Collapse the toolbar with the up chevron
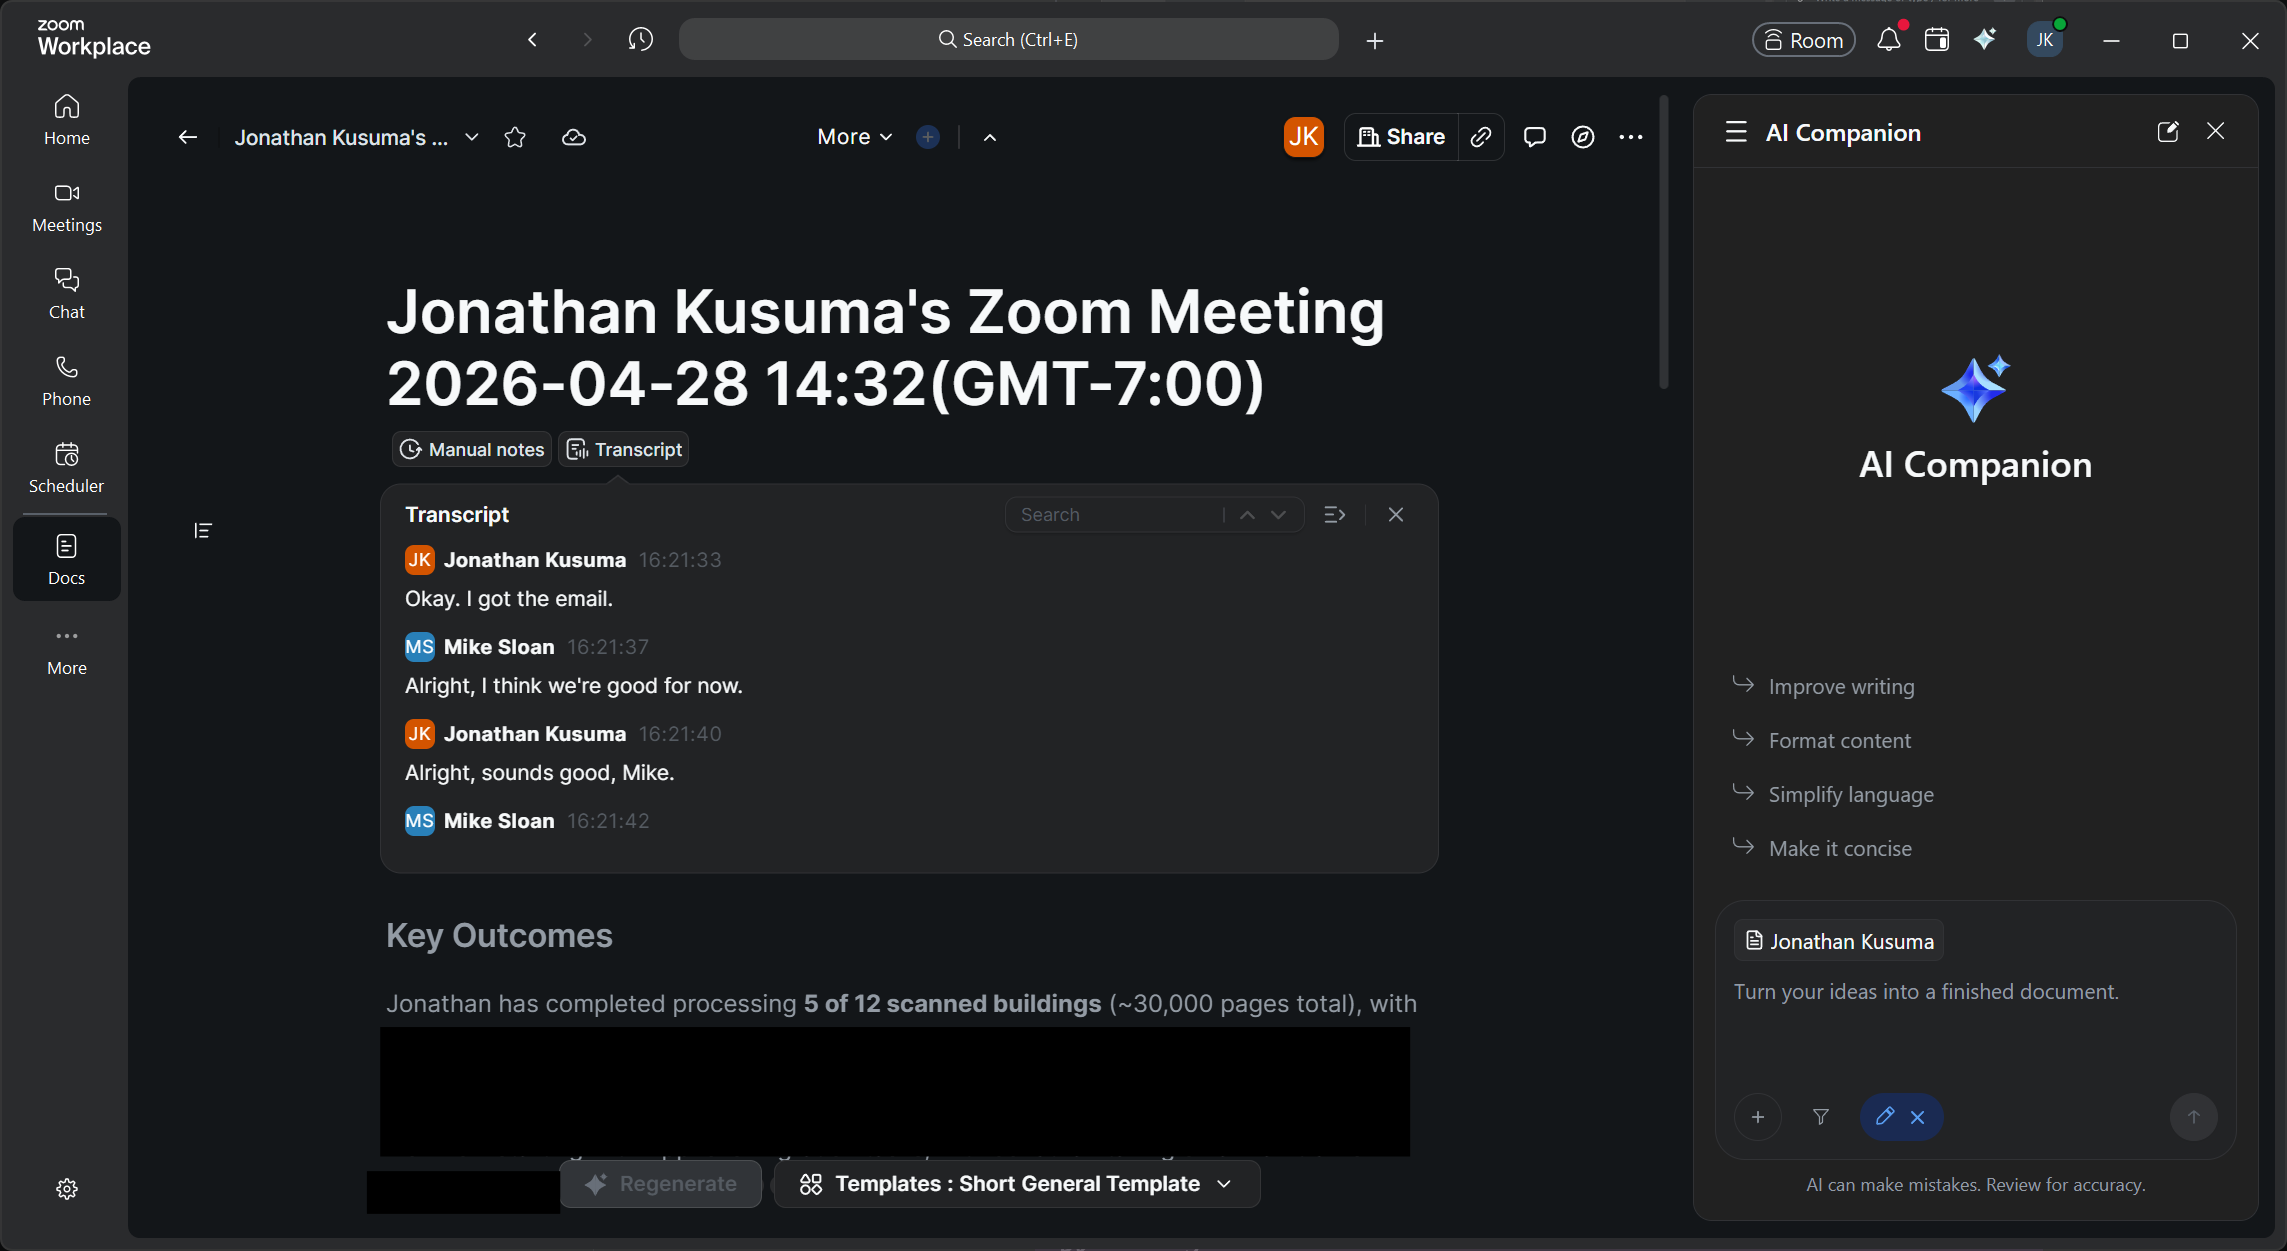The width and height of the screenshot is (2287, 1251). [x=990, y=137]
